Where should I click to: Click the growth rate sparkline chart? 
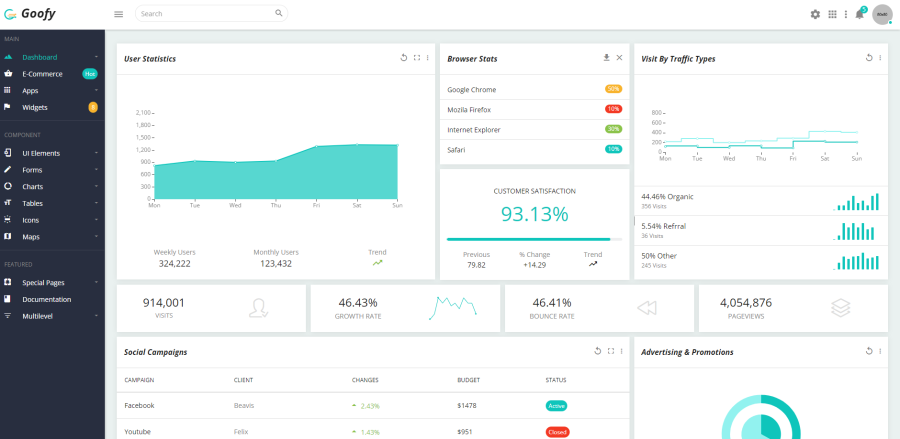453,308
